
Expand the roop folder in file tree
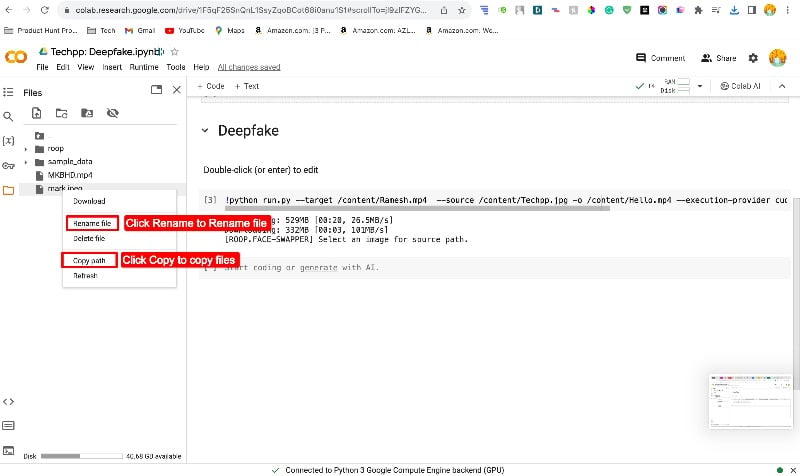26,149
